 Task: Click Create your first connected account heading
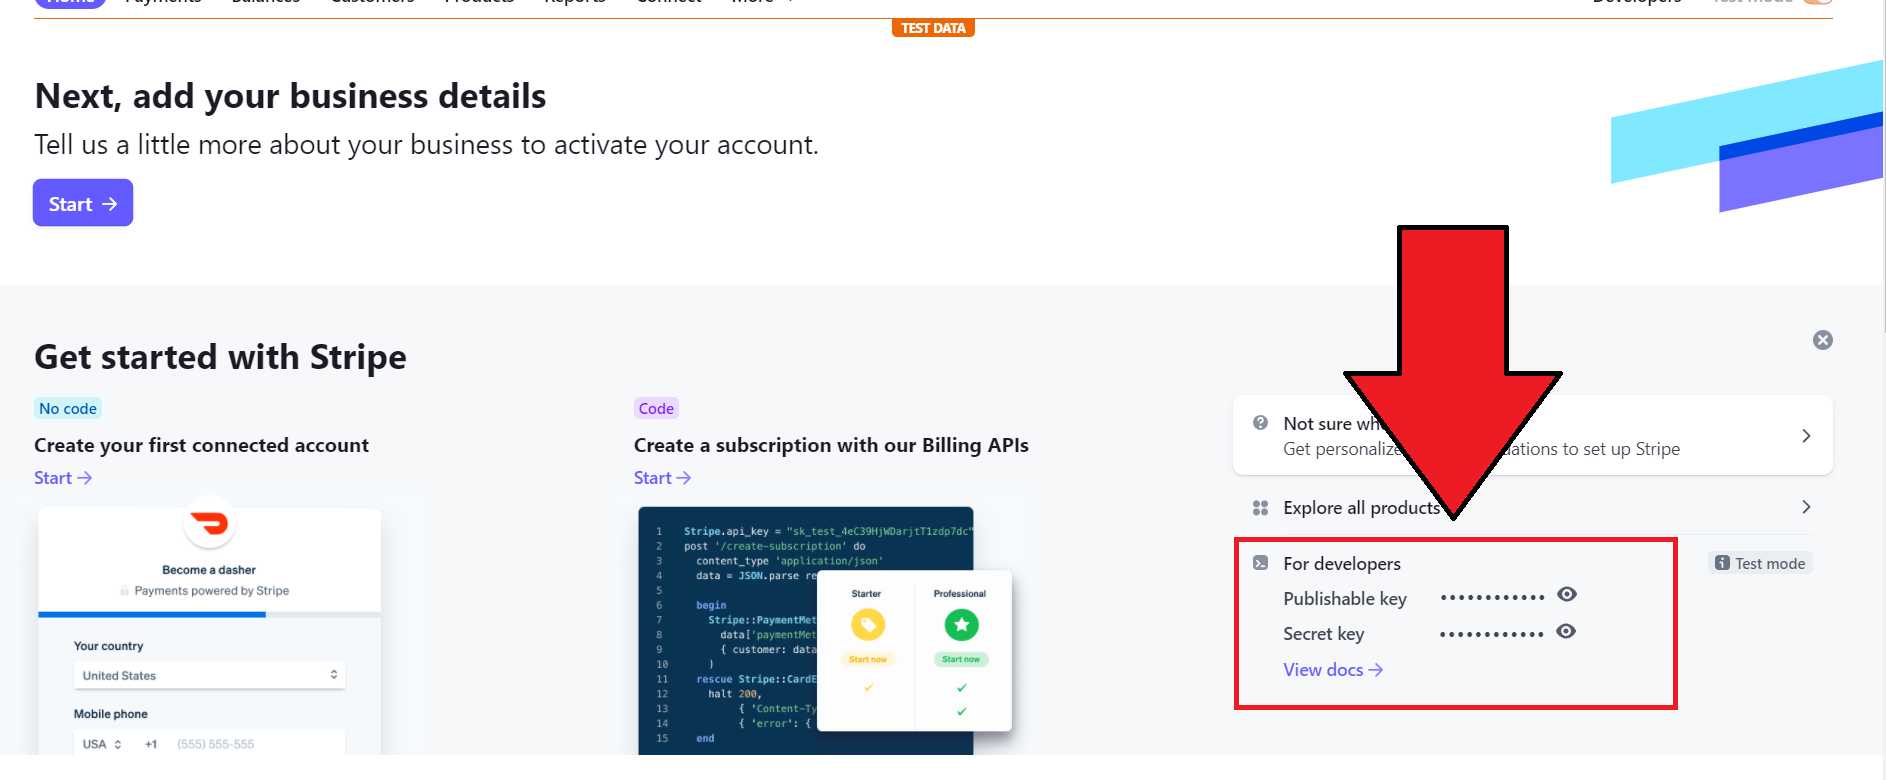tap(201, 445)
